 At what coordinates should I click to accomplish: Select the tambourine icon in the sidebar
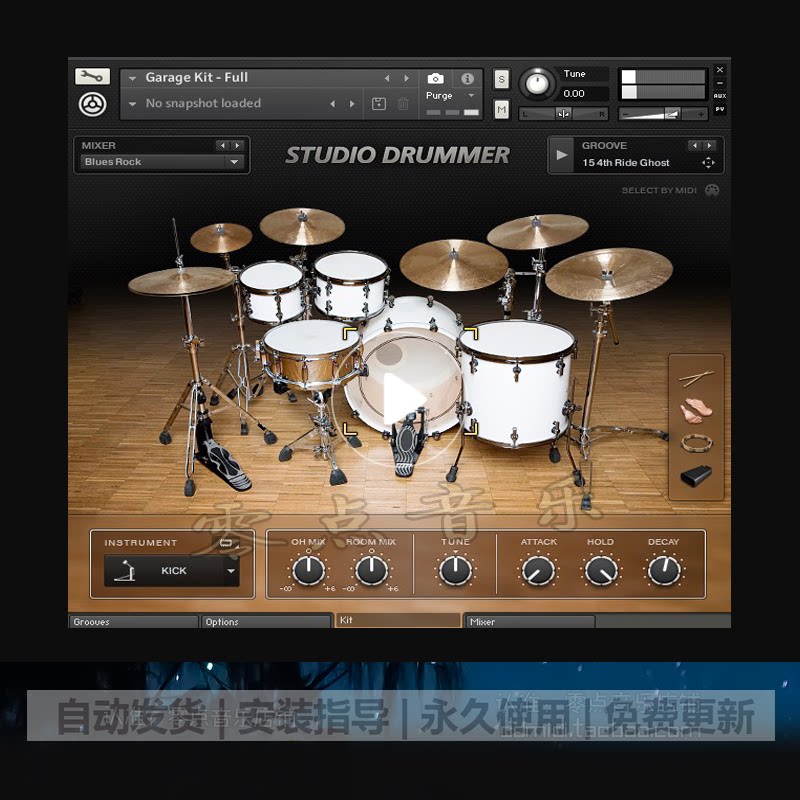pyautogui.click(x=697, y=443)
